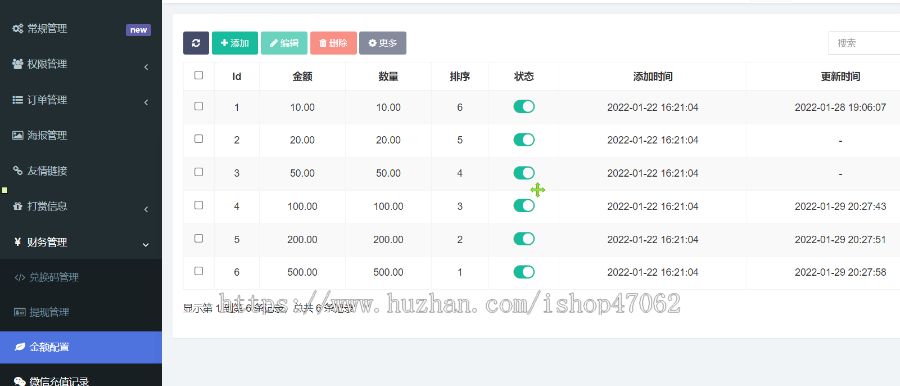Click the code icon beside 兑换码管理

coord(20,277)
